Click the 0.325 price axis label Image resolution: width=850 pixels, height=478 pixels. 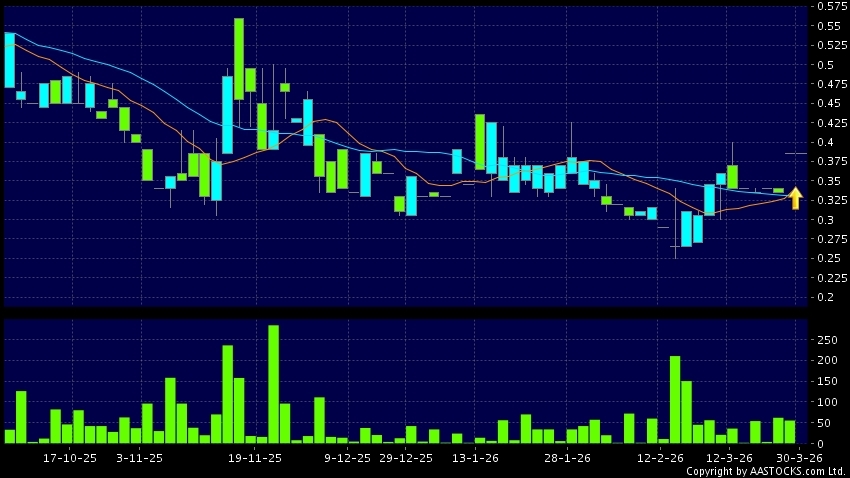(828, 200)
